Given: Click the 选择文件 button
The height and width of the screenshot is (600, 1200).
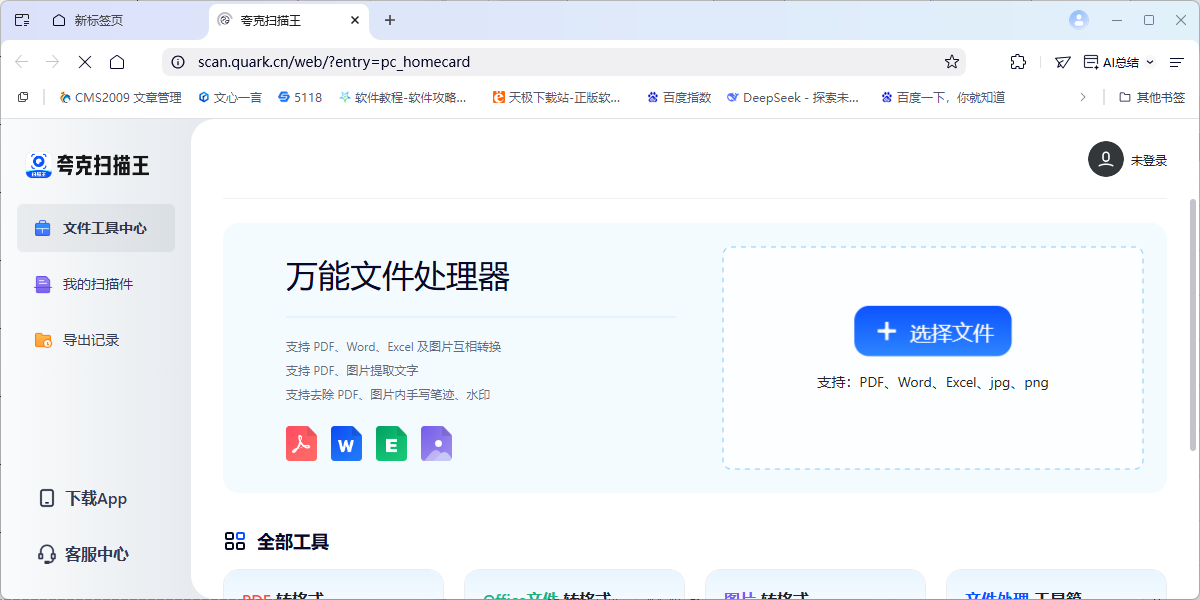Looking at the screenshot, I should [x=932, y=332].
